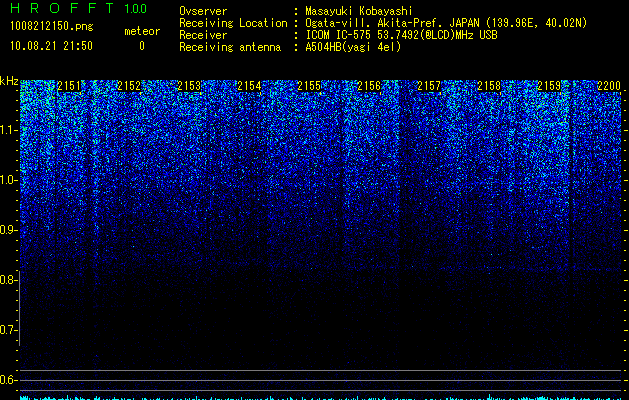Select the filename 1008212150.png
This screenshot has height=400, width=629.
[52, 27]
